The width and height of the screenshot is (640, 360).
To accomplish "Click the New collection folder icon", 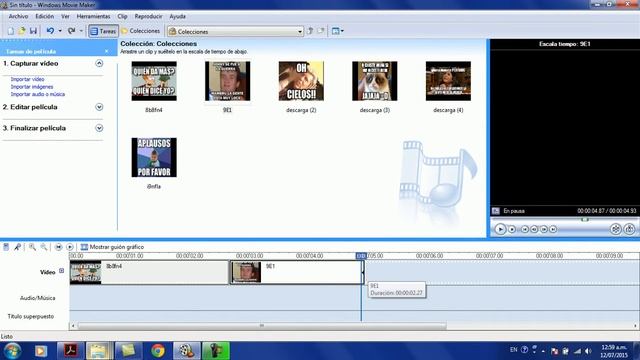I will pos(321,31).
